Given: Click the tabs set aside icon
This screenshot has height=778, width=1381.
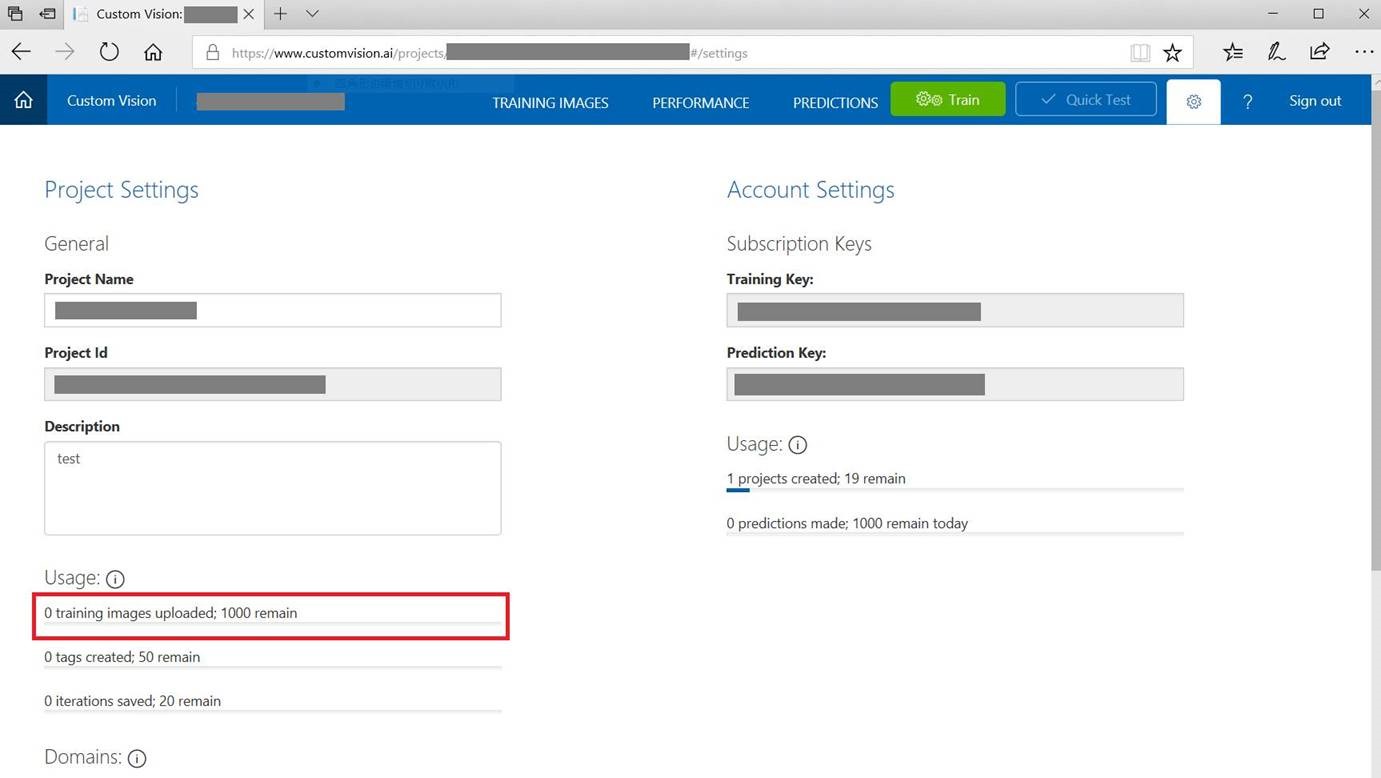Looking at the screenshot, I should coord(15,14).
